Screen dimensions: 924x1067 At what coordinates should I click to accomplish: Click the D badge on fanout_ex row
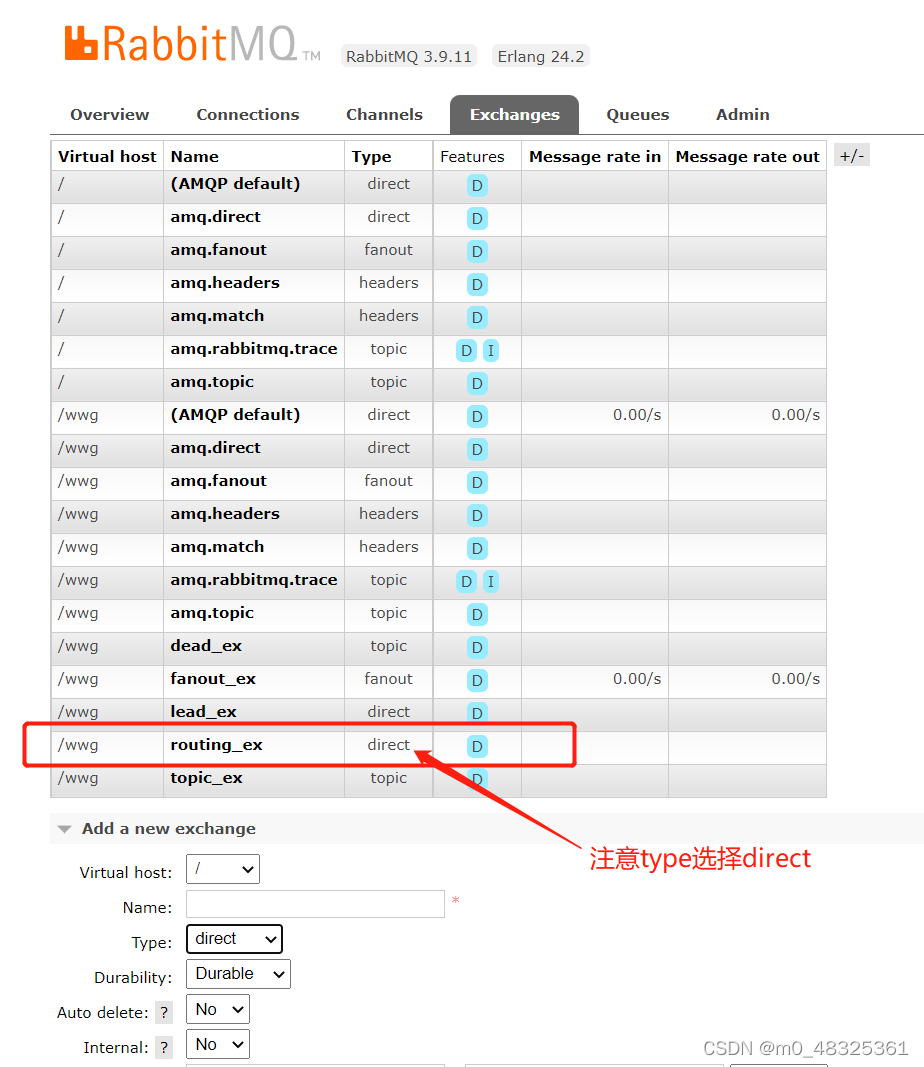coord(477,680)
